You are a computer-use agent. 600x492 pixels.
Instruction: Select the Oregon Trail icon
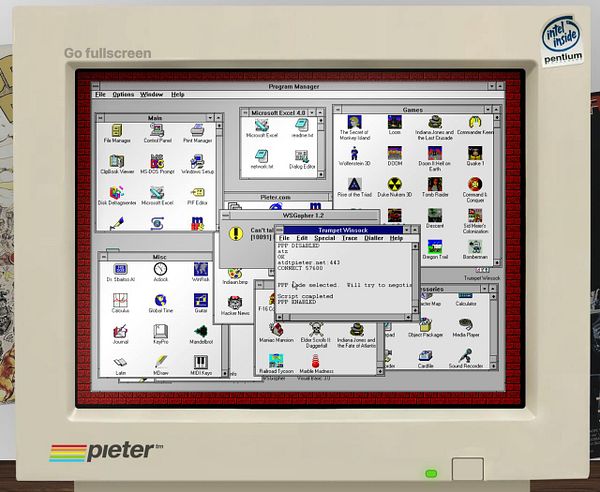[435, 247]
